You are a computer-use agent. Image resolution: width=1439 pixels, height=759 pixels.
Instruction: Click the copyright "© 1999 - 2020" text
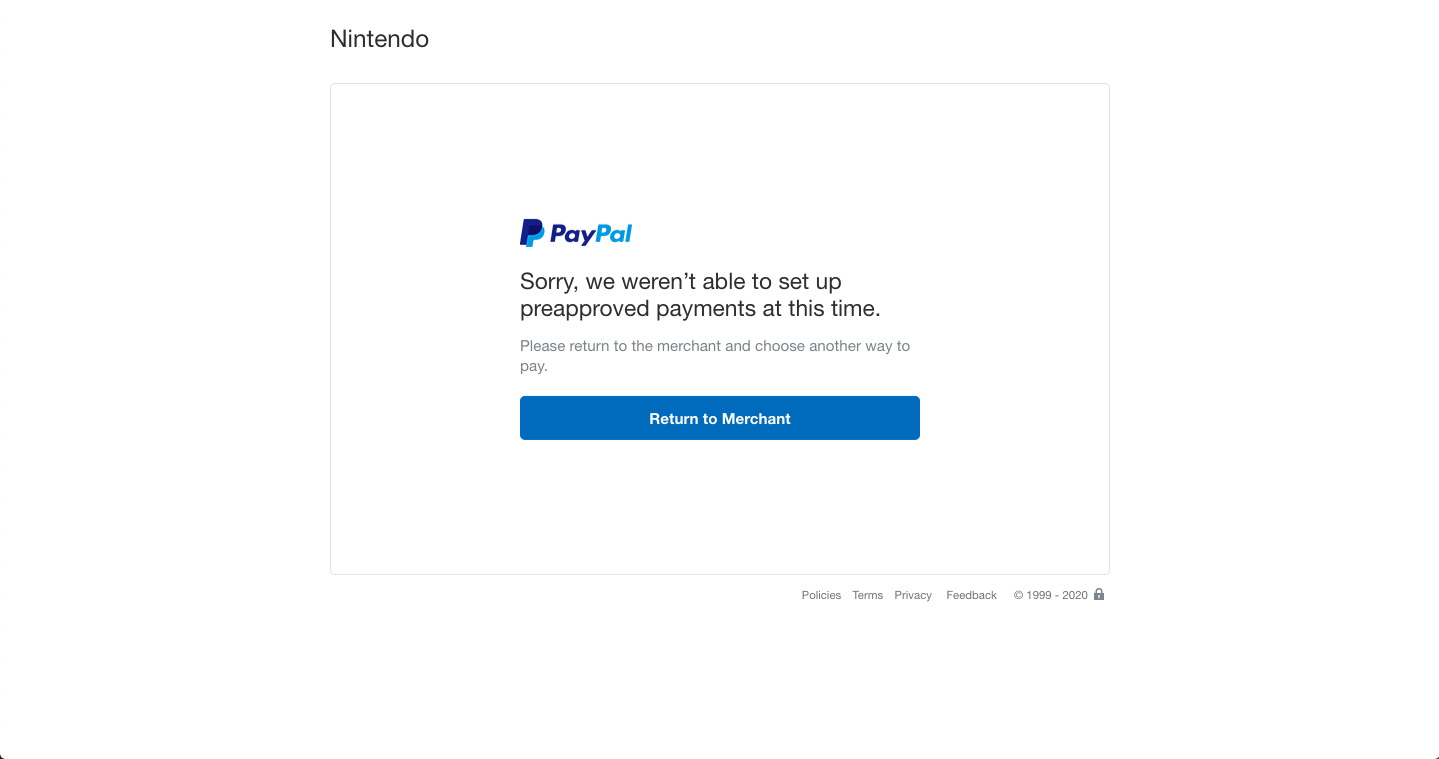(x=1050, y=595)
